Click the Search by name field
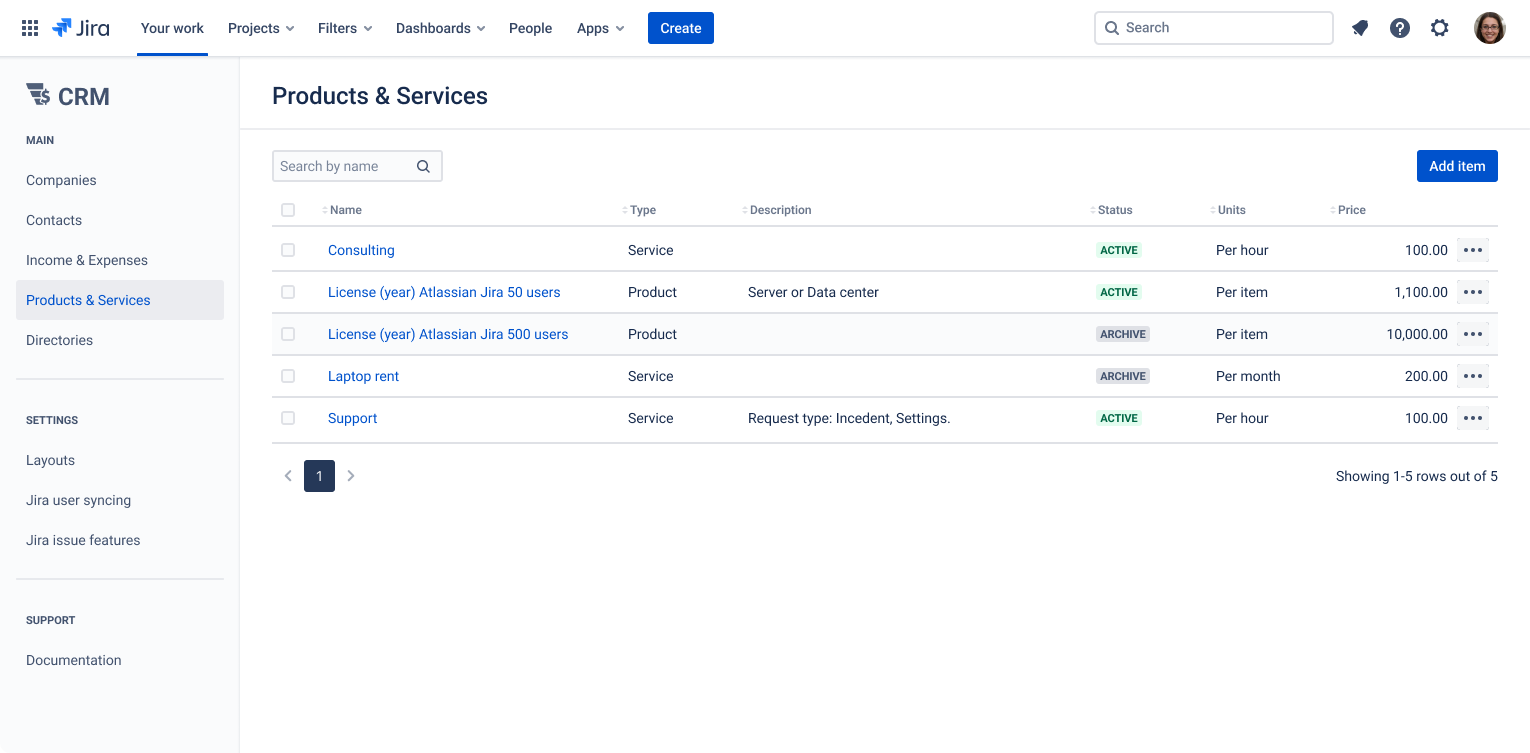The image size is (1530, 753). (357, 166)
